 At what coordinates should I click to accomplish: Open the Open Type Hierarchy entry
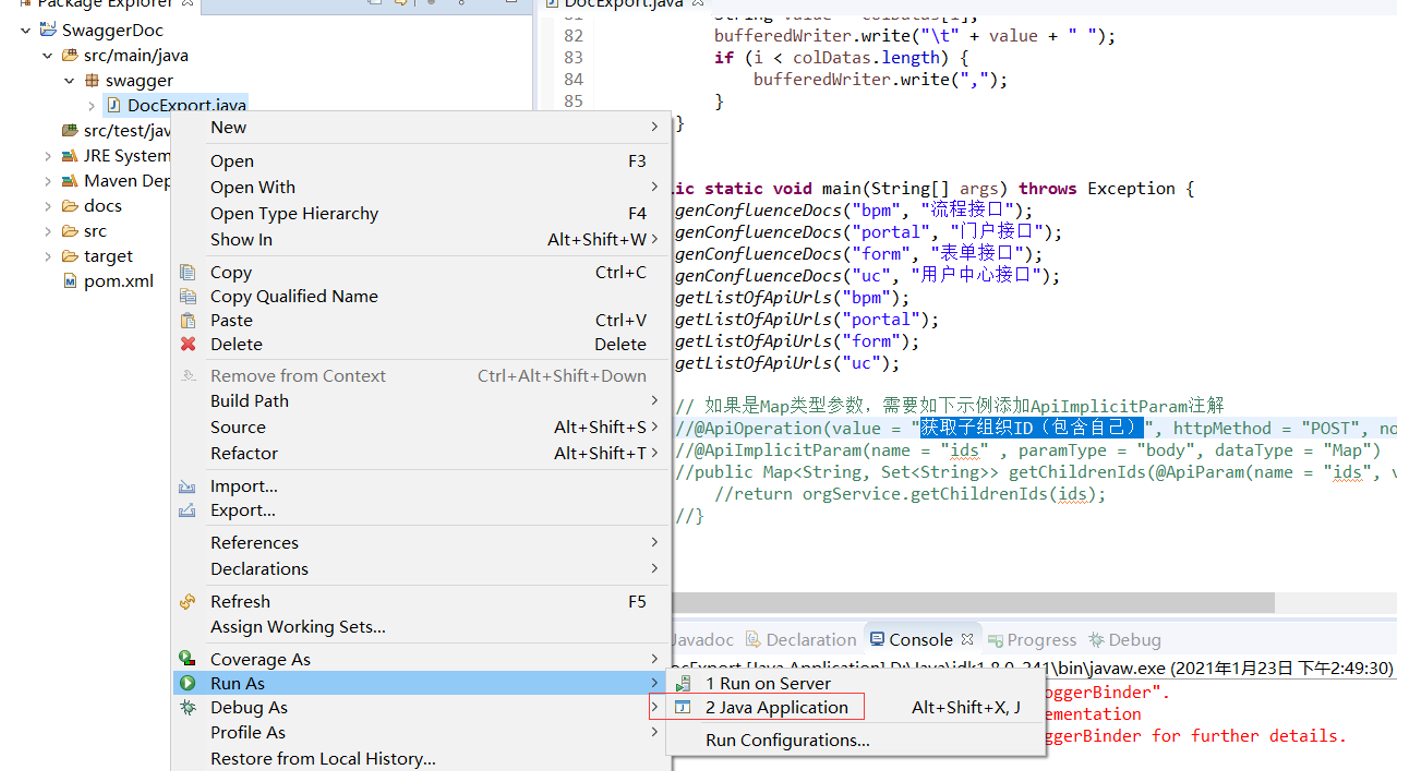point(294,214)
